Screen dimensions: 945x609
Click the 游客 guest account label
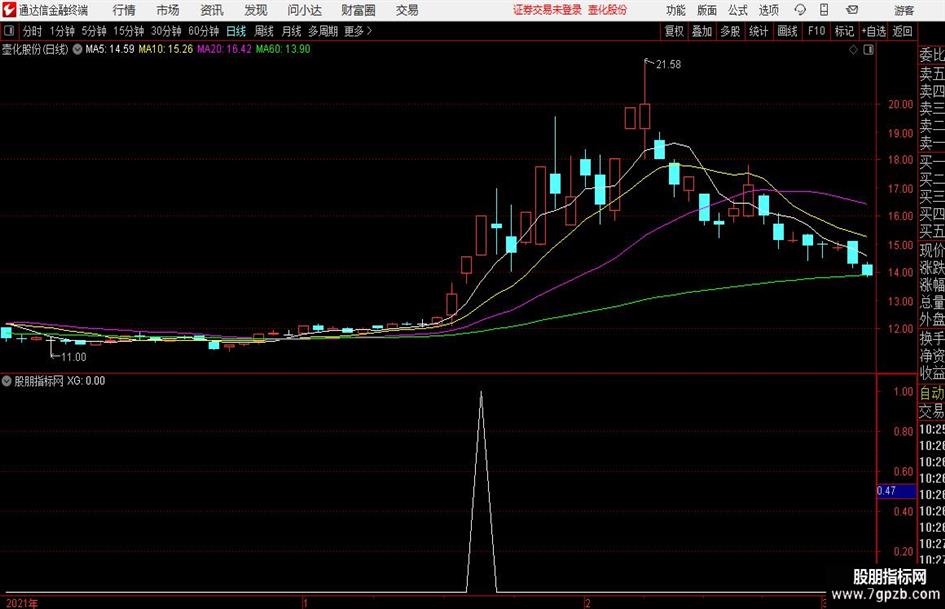coord(904,10)
